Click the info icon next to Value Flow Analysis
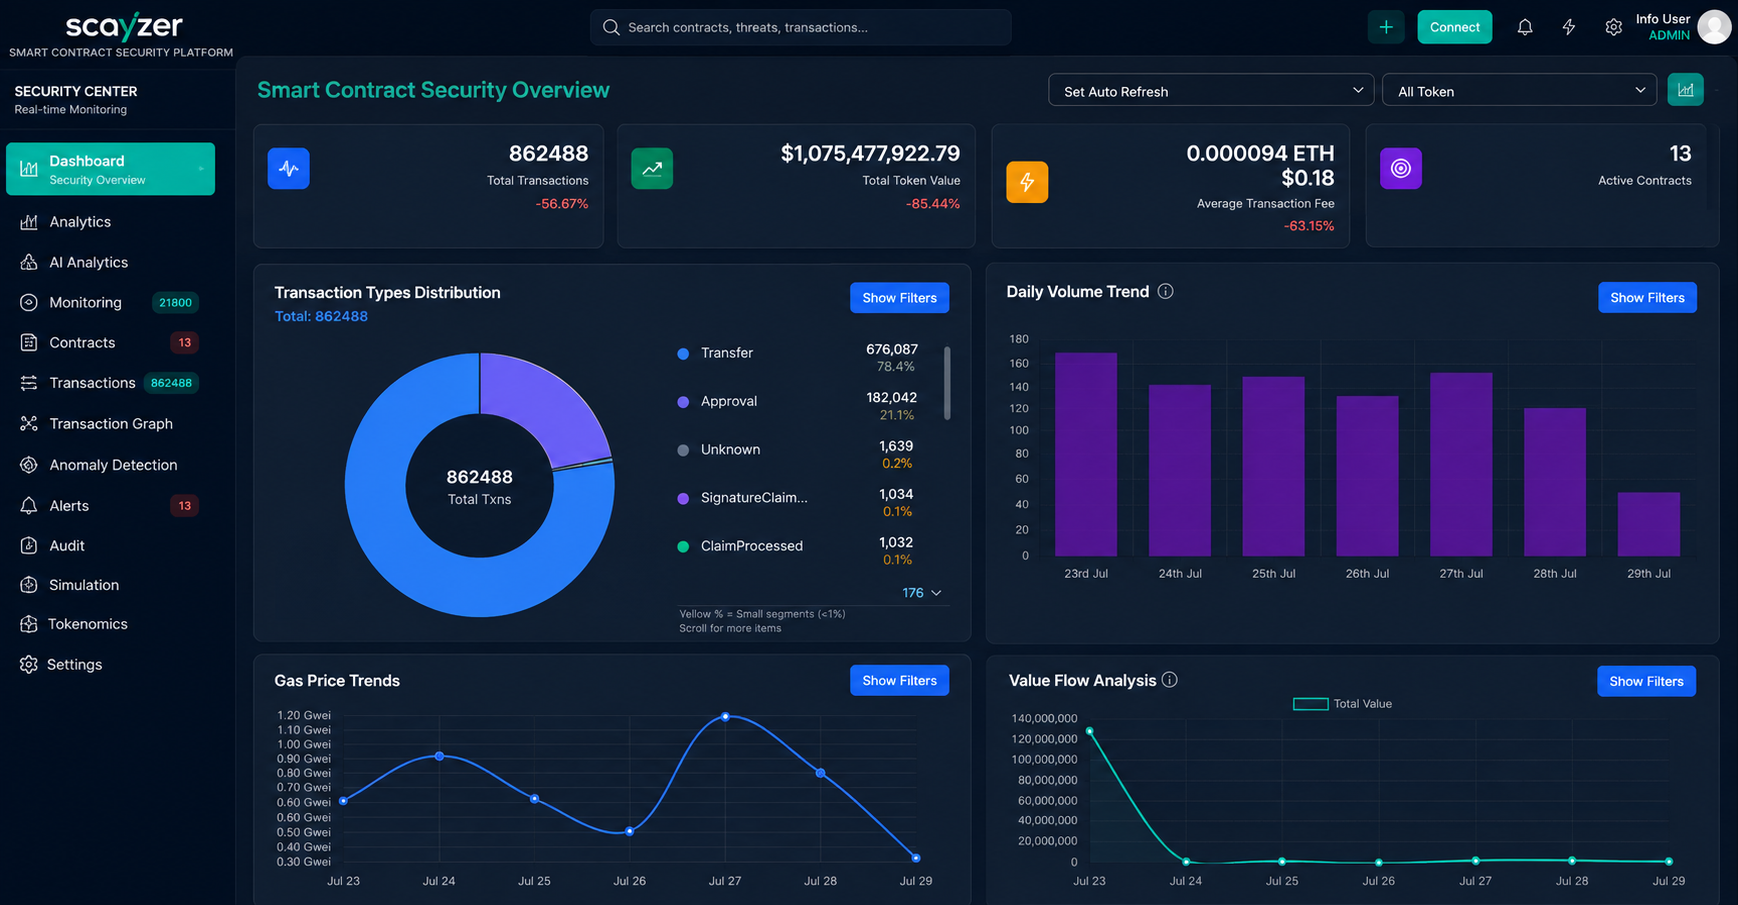 pos(1170,680)
